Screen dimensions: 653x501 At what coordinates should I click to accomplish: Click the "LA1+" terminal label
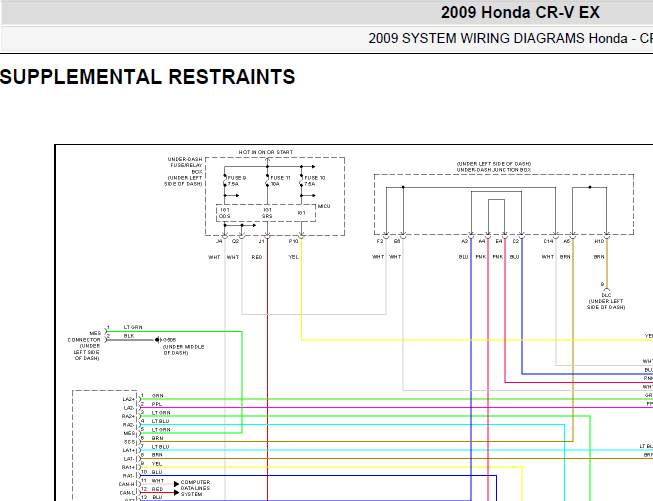(x=129, y=451)
